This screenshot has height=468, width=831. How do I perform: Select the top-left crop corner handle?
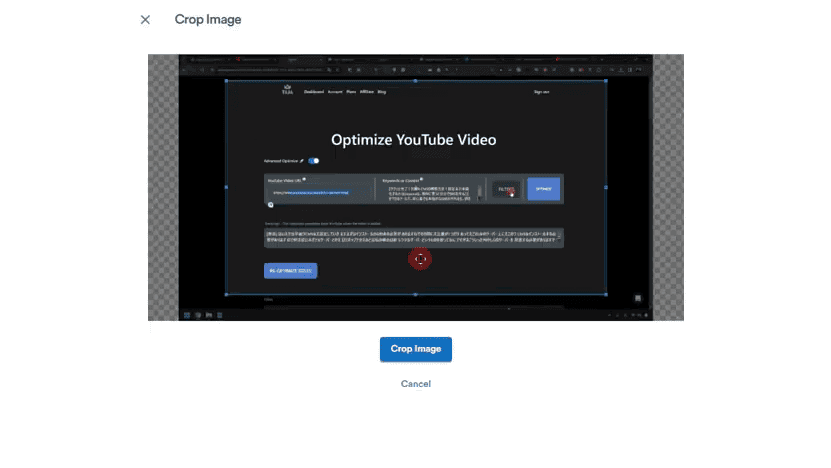point(227,81)
